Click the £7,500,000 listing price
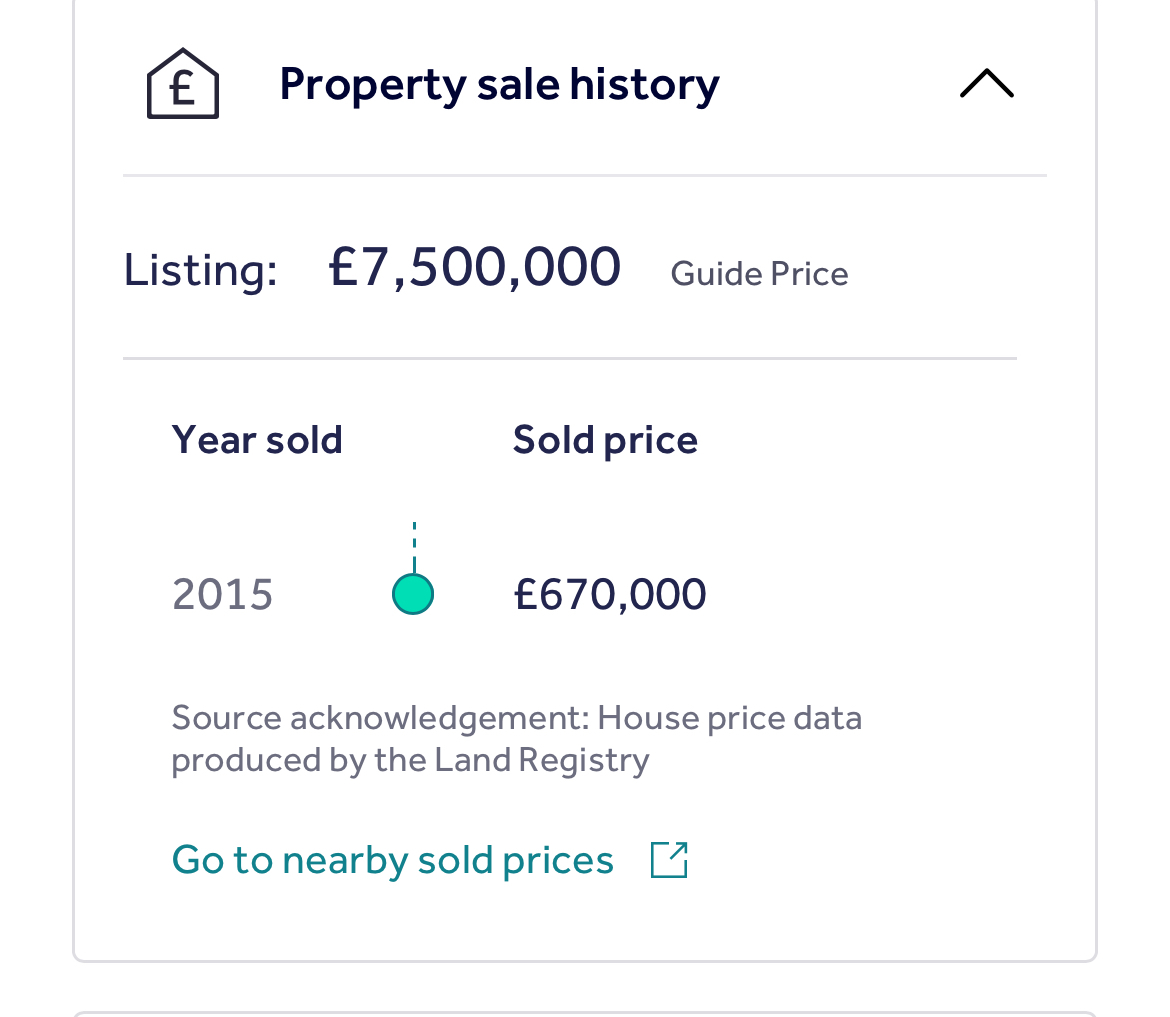The height and width of the screenshot is (1017, 1170). tap(475, 267)
